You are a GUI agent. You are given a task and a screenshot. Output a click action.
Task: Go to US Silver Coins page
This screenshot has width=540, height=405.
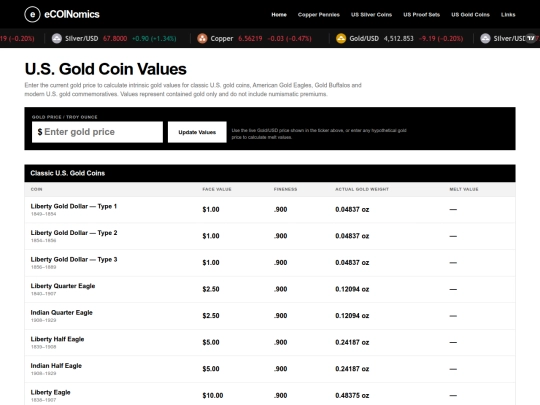click(371, 14)
